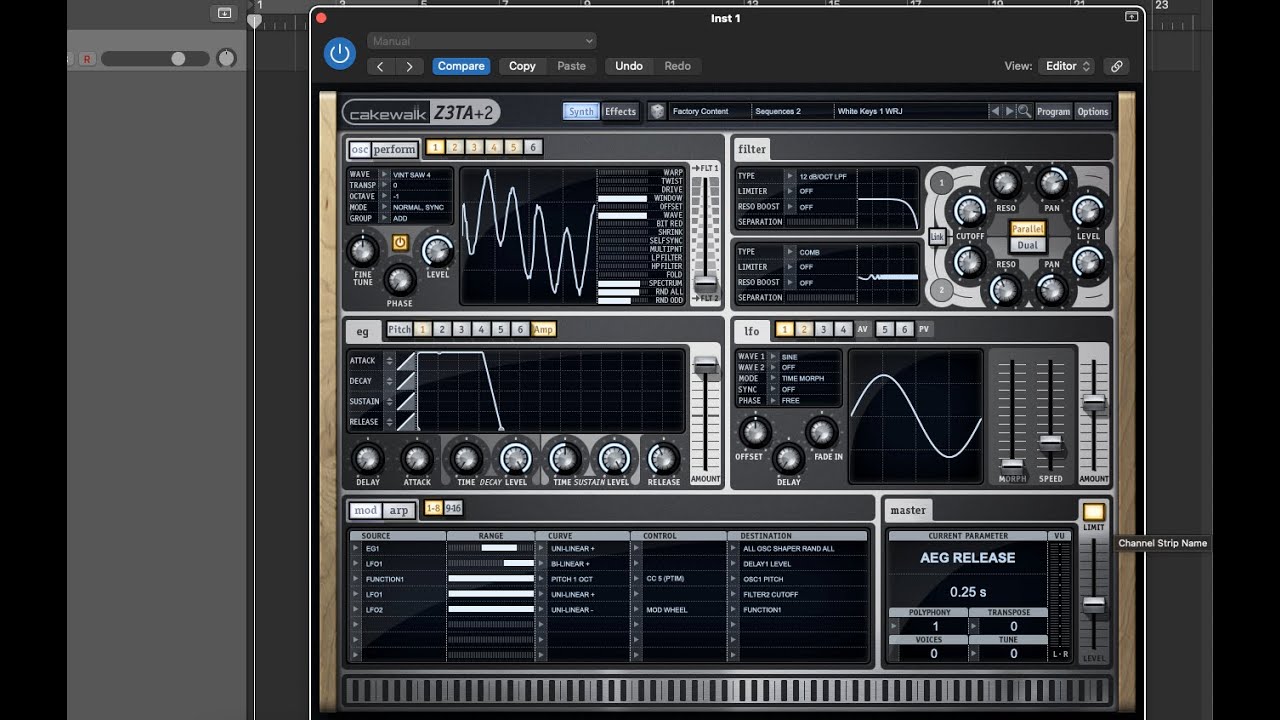Viewport: 1280px width, 720px height.
Task: Select the EG Amp tab
Action: coord(543,329)
